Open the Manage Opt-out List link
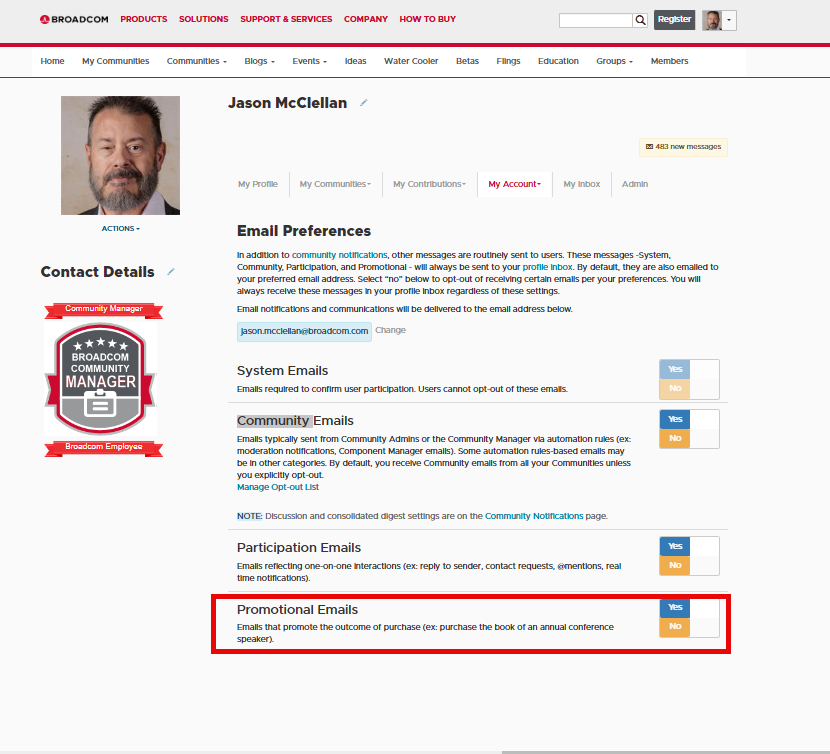Viewport: 830px width, 754px height. (x=278, y=487)
